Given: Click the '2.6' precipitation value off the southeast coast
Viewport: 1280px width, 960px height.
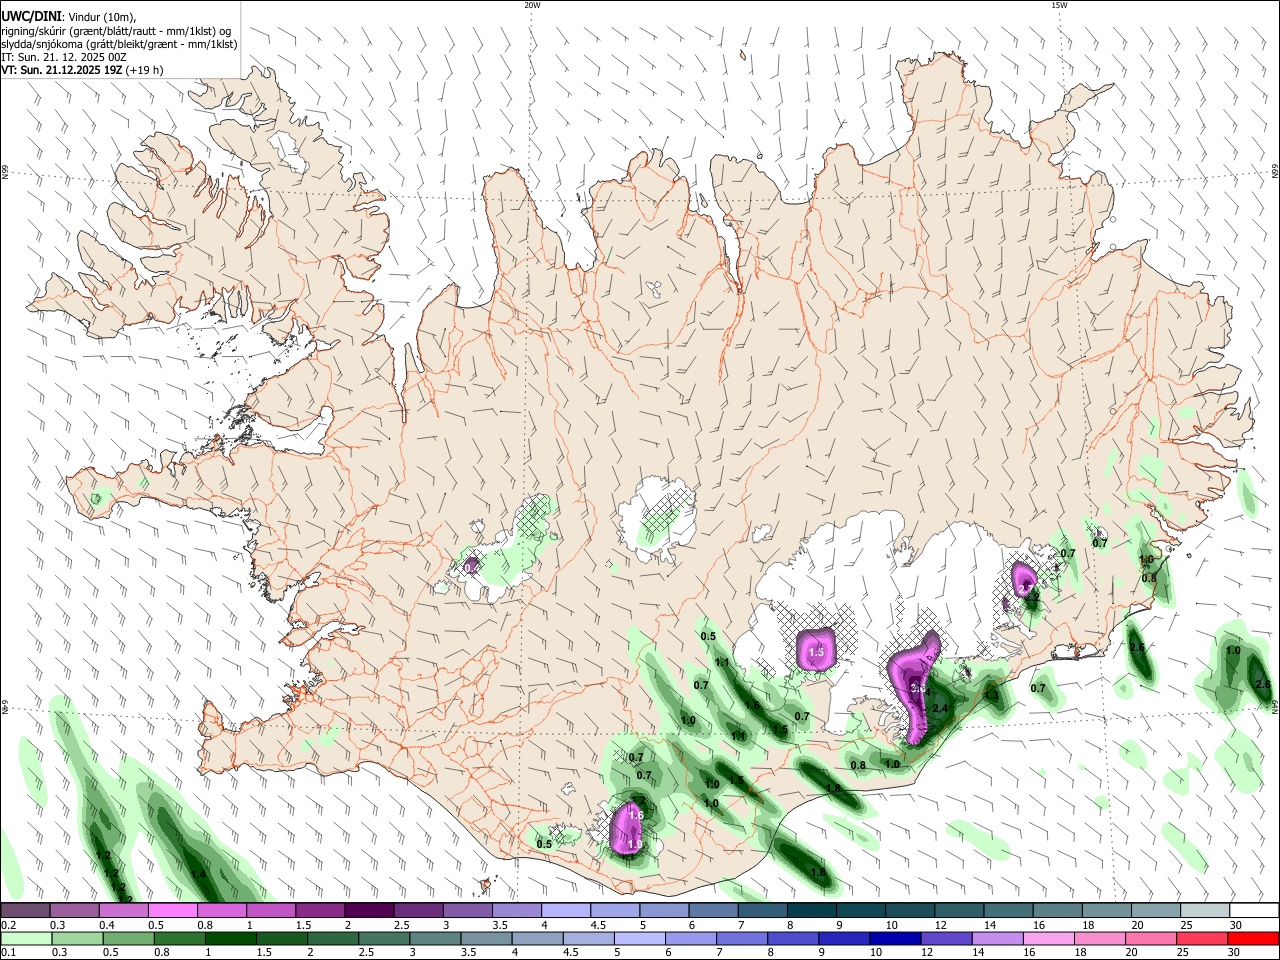Looking at the screenshot, I should (x=1136, y=647).
